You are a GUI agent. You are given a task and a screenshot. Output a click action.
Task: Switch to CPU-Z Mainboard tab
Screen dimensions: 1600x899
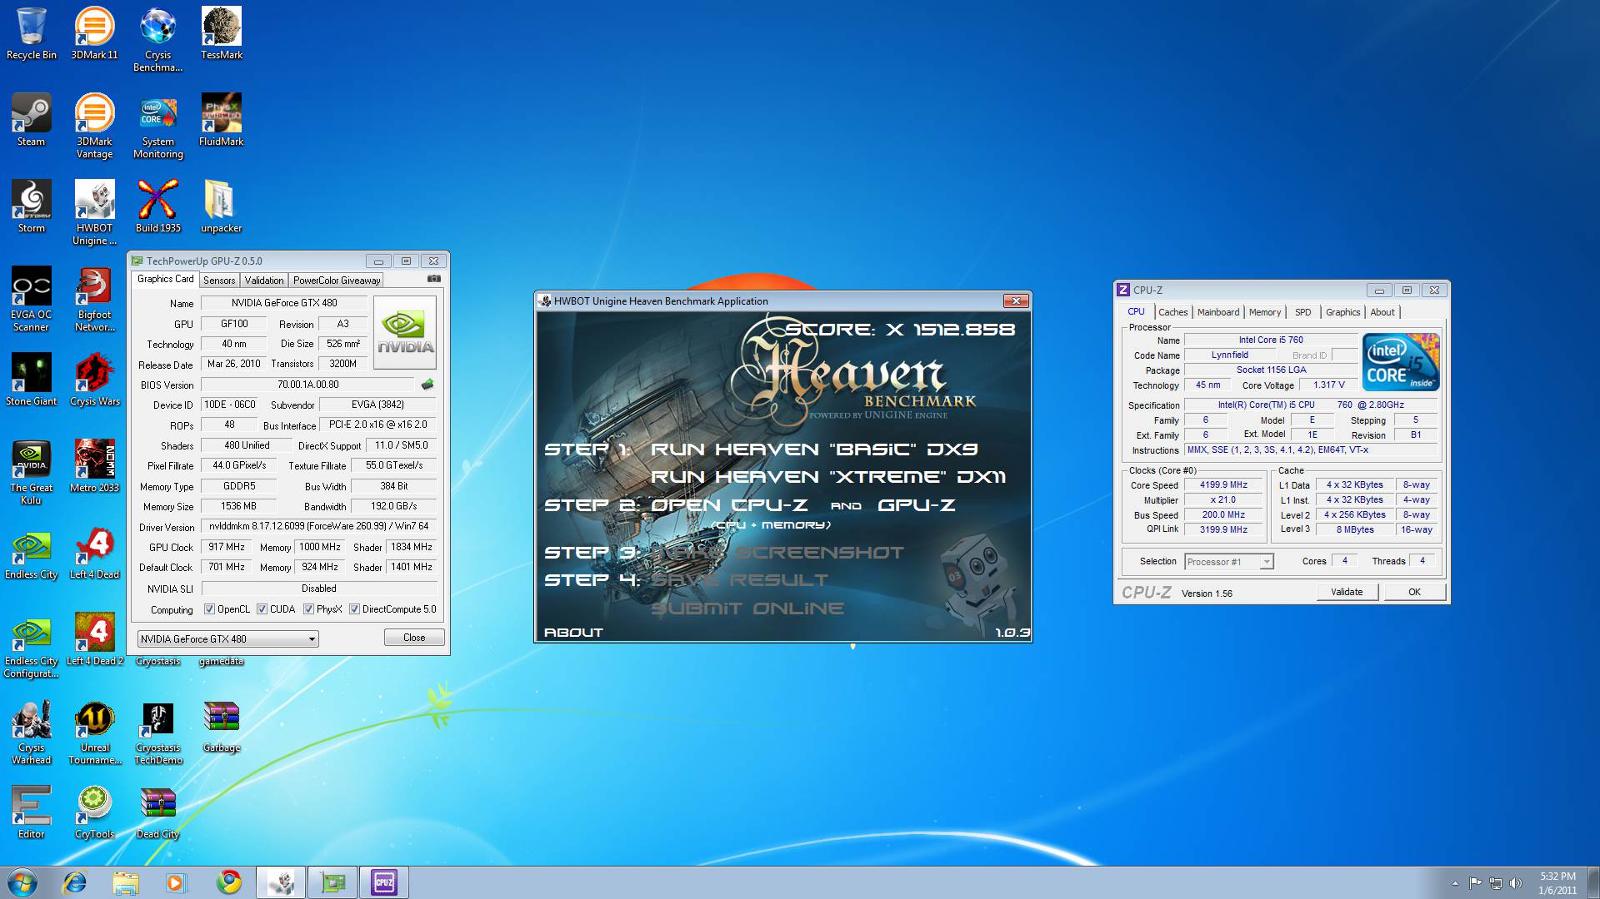coord(1218,312)
